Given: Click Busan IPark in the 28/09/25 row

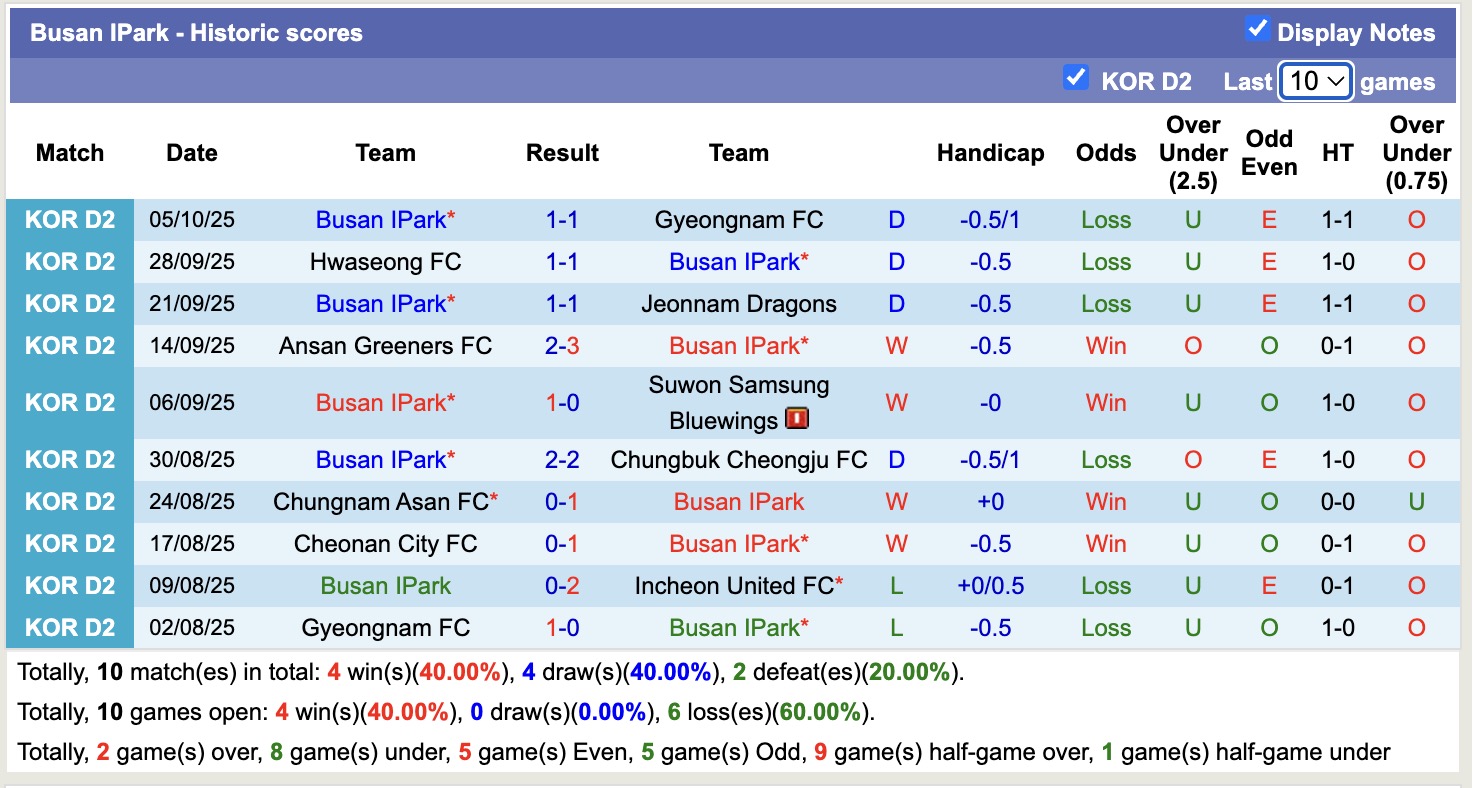Looking at the screenshot, I should point(738,261).
